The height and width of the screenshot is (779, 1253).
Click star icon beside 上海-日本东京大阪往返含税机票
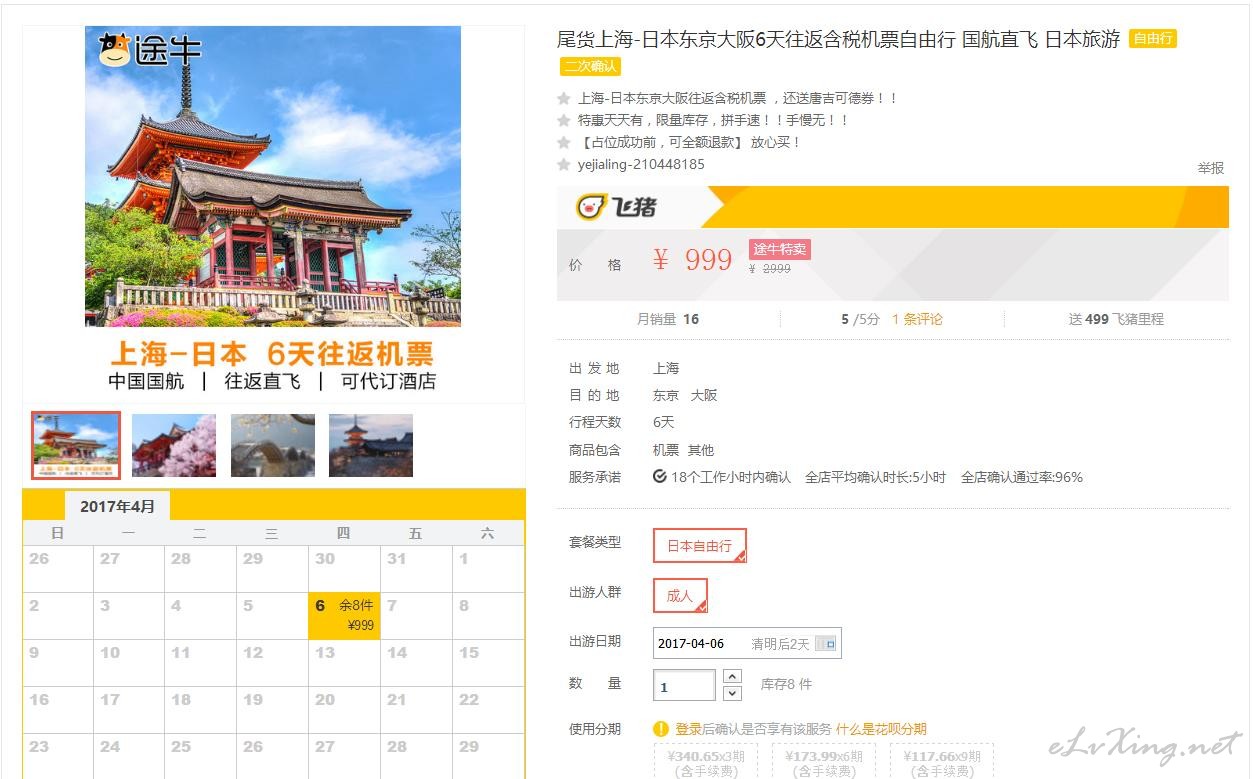564,98
